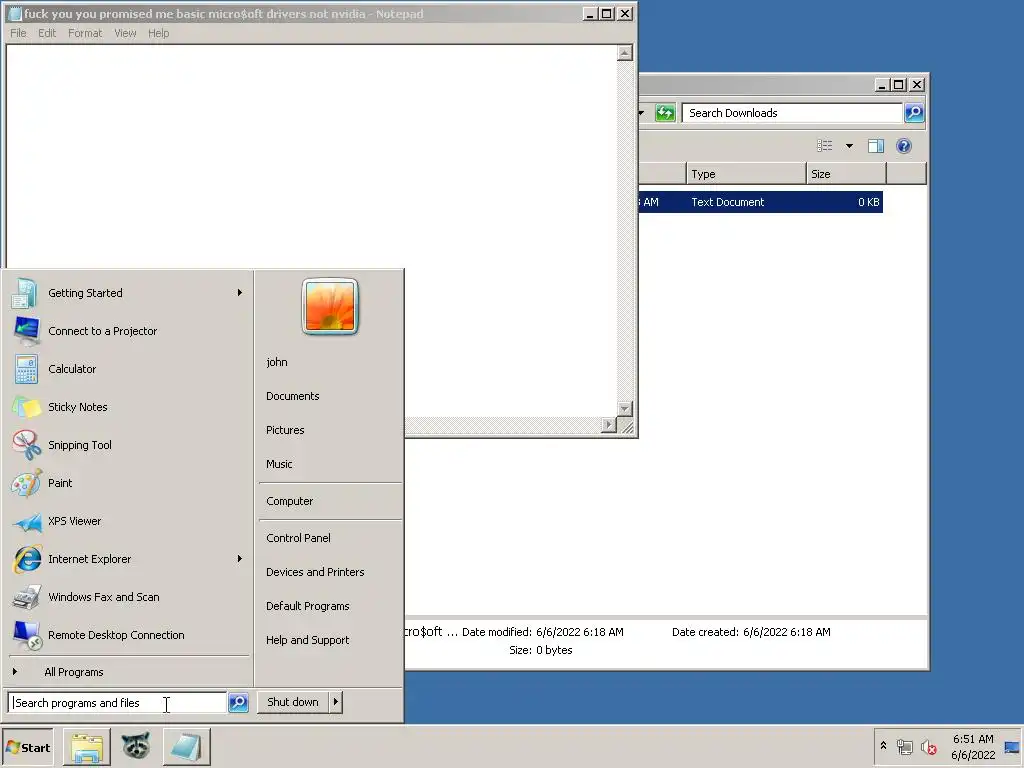This screenshot has width=1024, height=768.
Task: Open Computer from the Start menu
Action: [290, 501]
